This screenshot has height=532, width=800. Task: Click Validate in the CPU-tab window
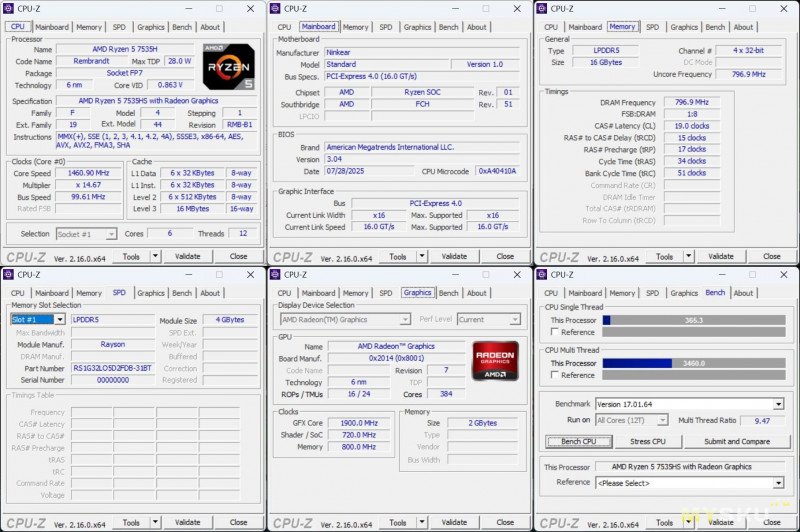click(x=188, y=256)
